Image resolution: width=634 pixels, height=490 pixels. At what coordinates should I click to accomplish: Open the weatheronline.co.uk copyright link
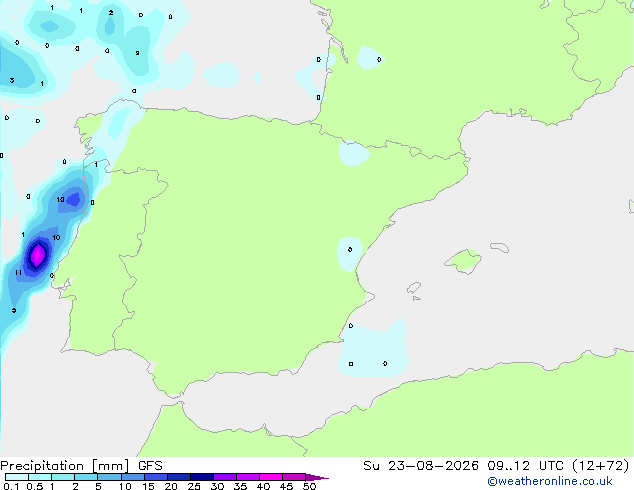549,481
